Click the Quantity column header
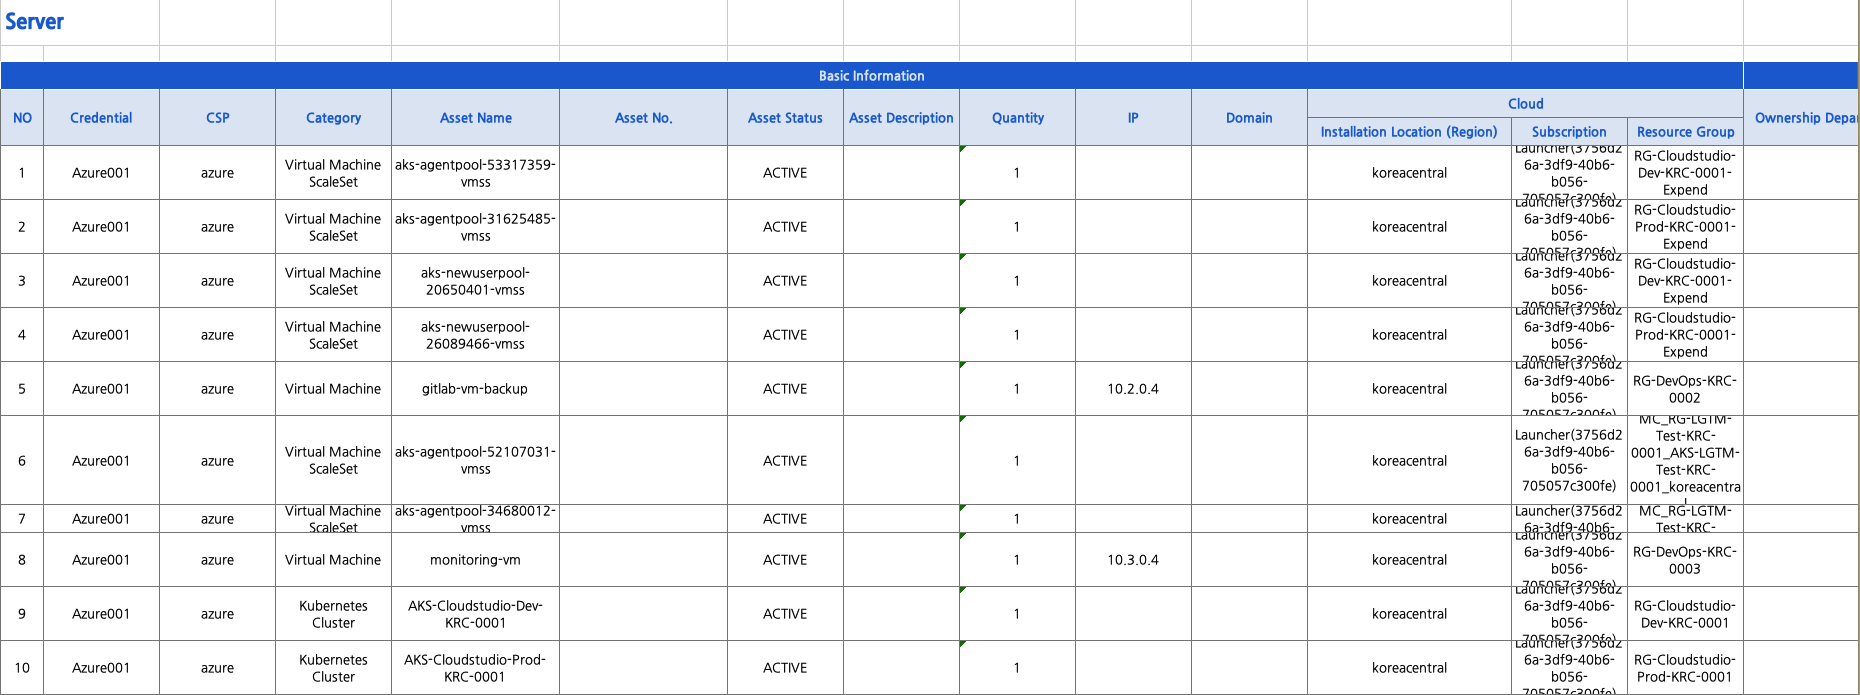 tap(1017, 118)
